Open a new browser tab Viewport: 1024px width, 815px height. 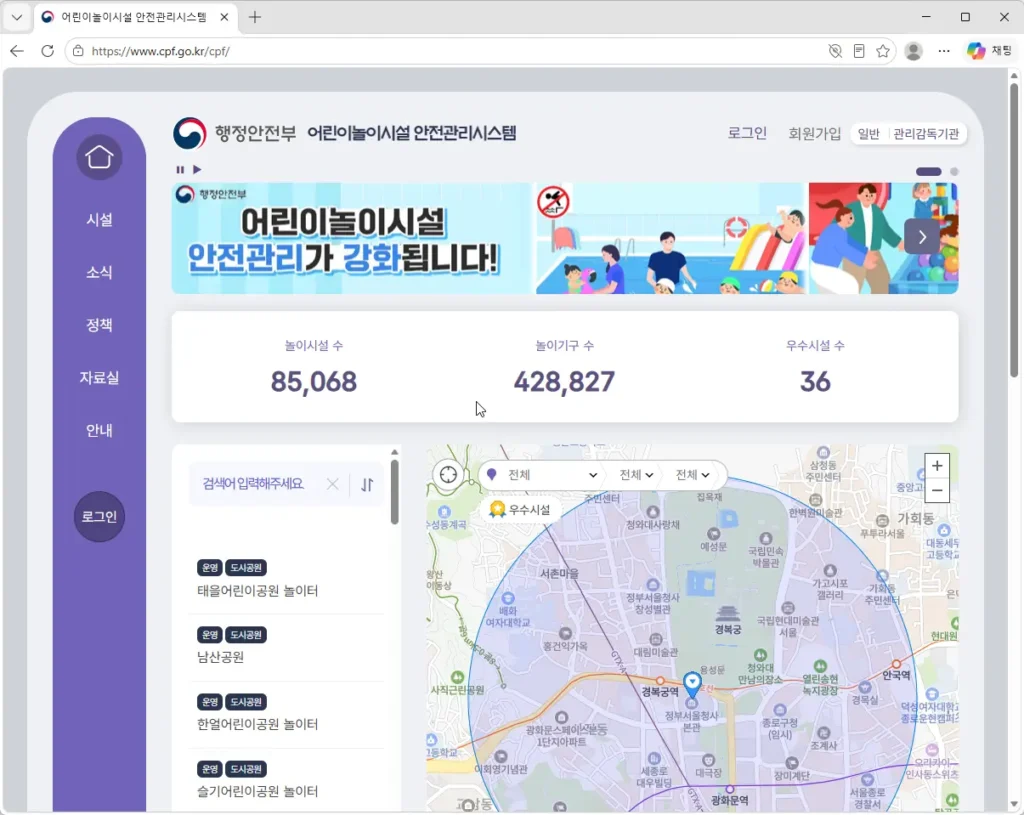pos(255,17)
